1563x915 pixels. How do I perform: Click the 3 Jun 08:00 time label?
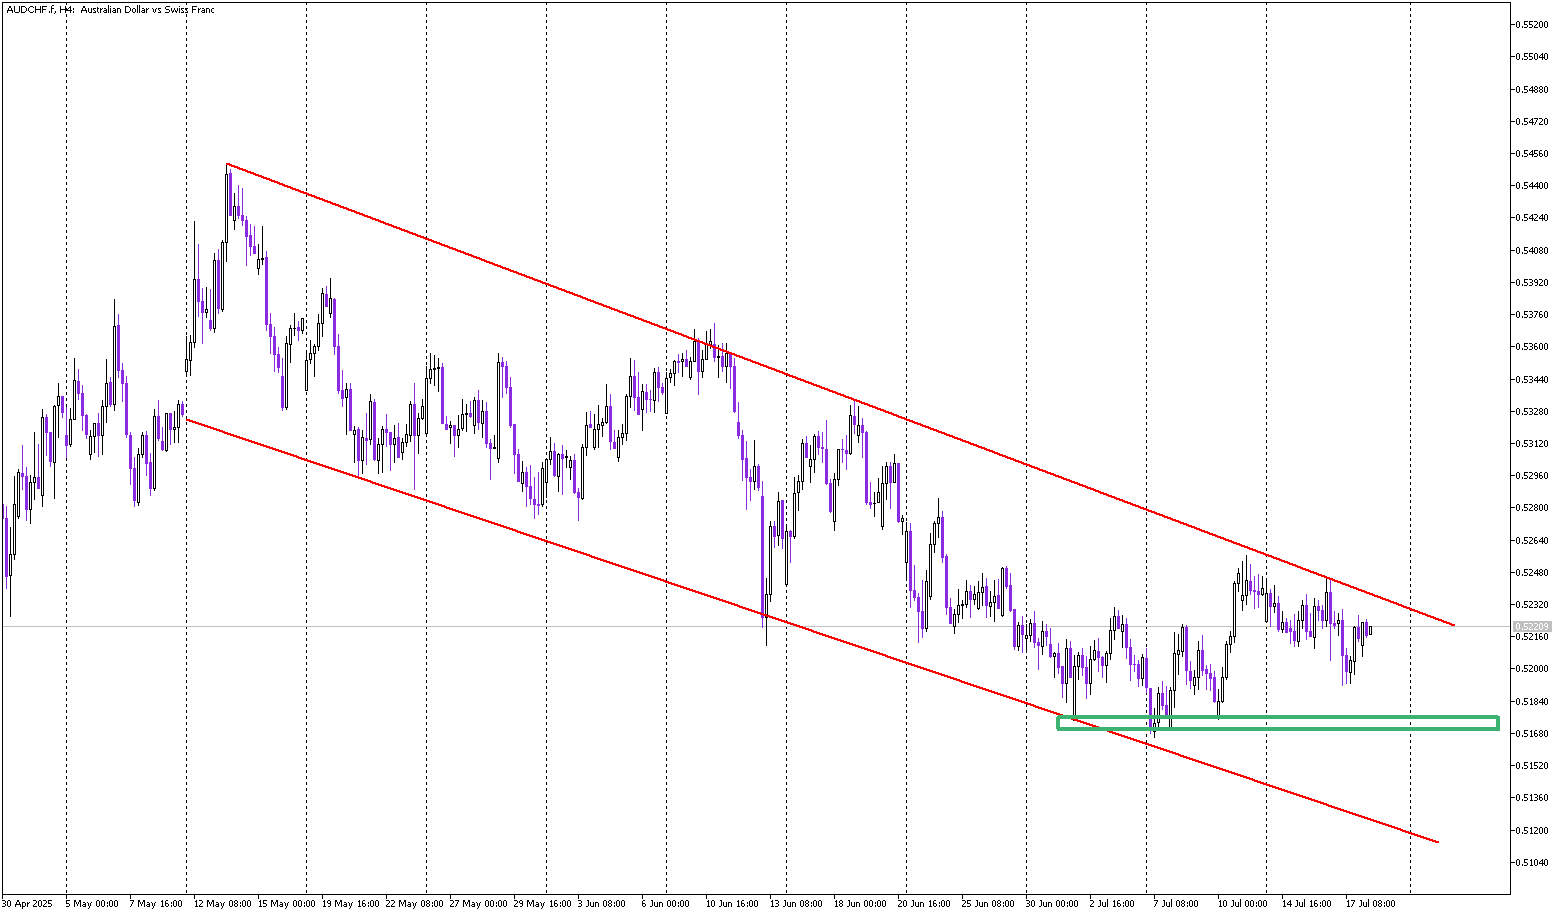click(x=602, y=904)
